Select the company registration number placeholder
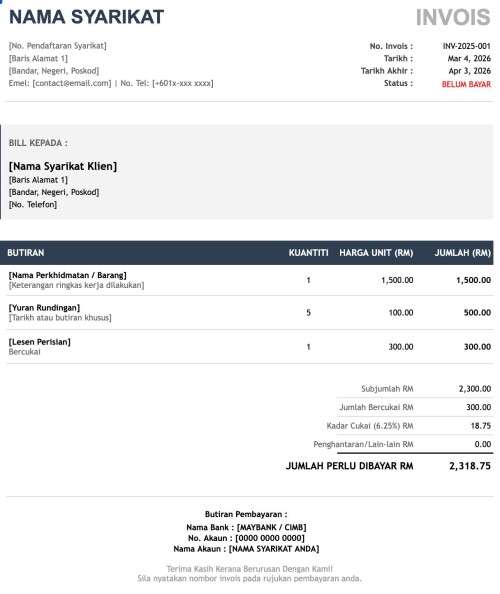Viewport: 500px width, 594px height. (x=58, y=46)
